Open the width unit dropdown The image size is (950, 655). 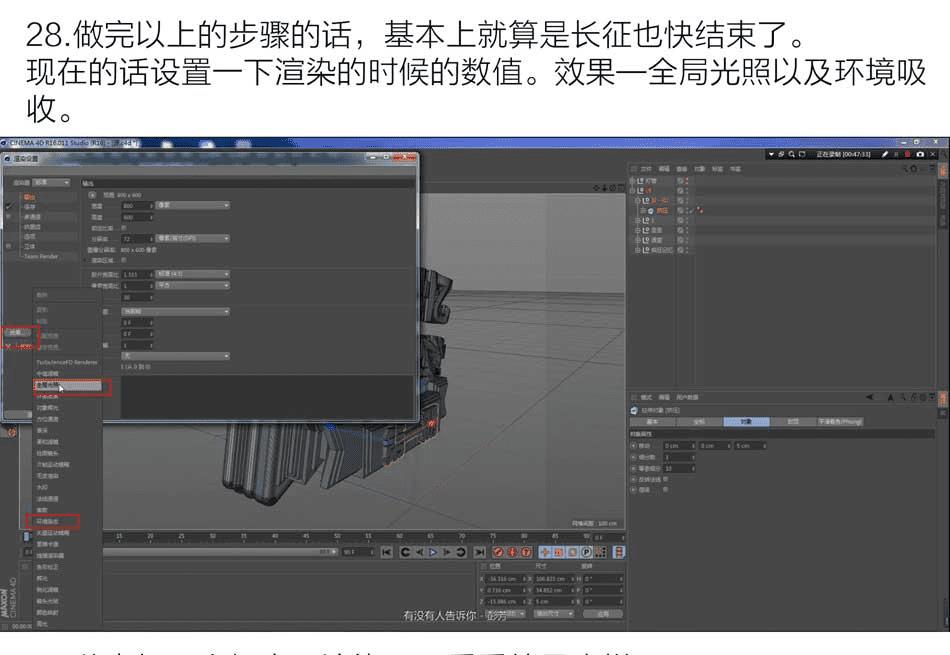[193, 205]
